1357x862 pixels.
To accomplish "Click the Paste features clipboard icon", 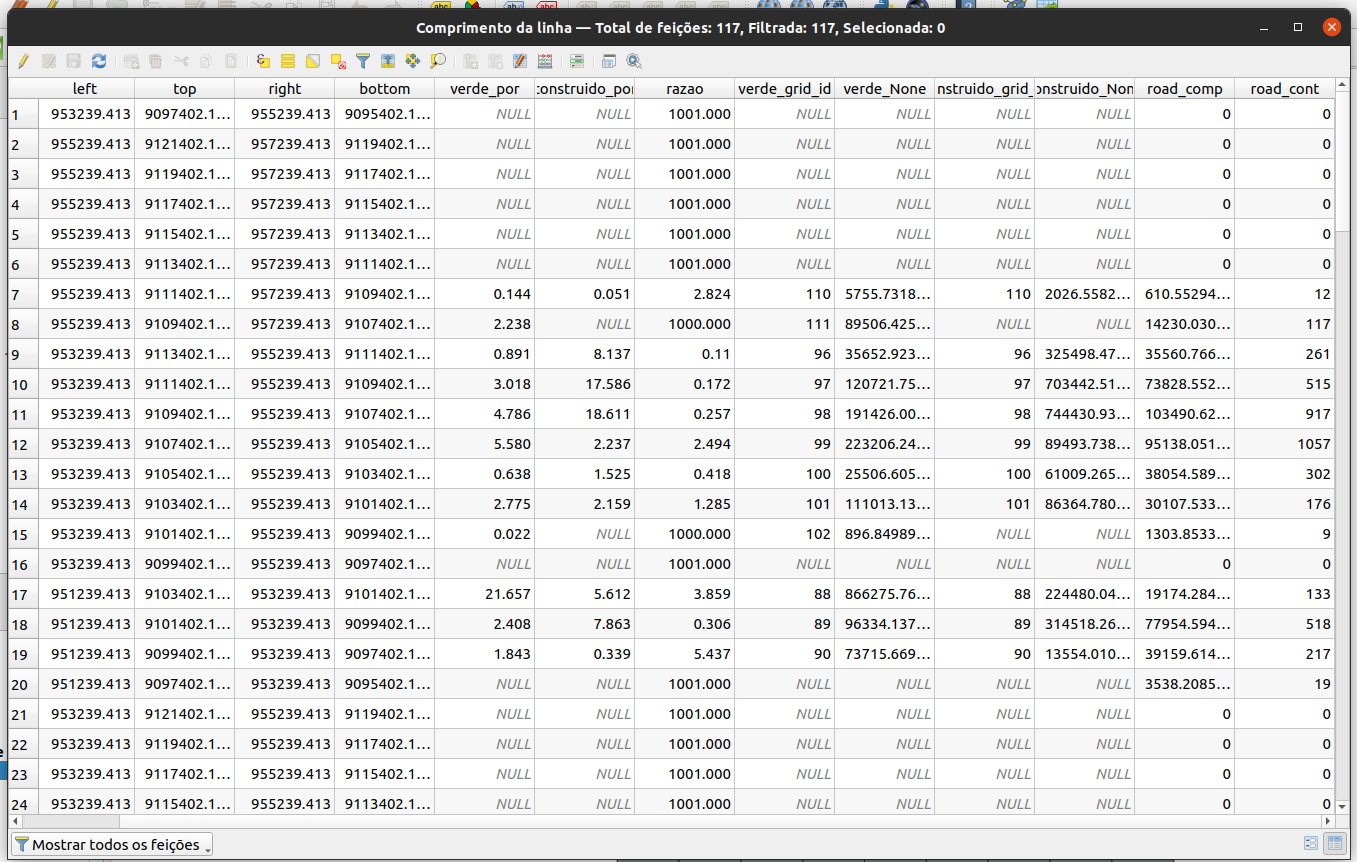I will click(231, 61).
